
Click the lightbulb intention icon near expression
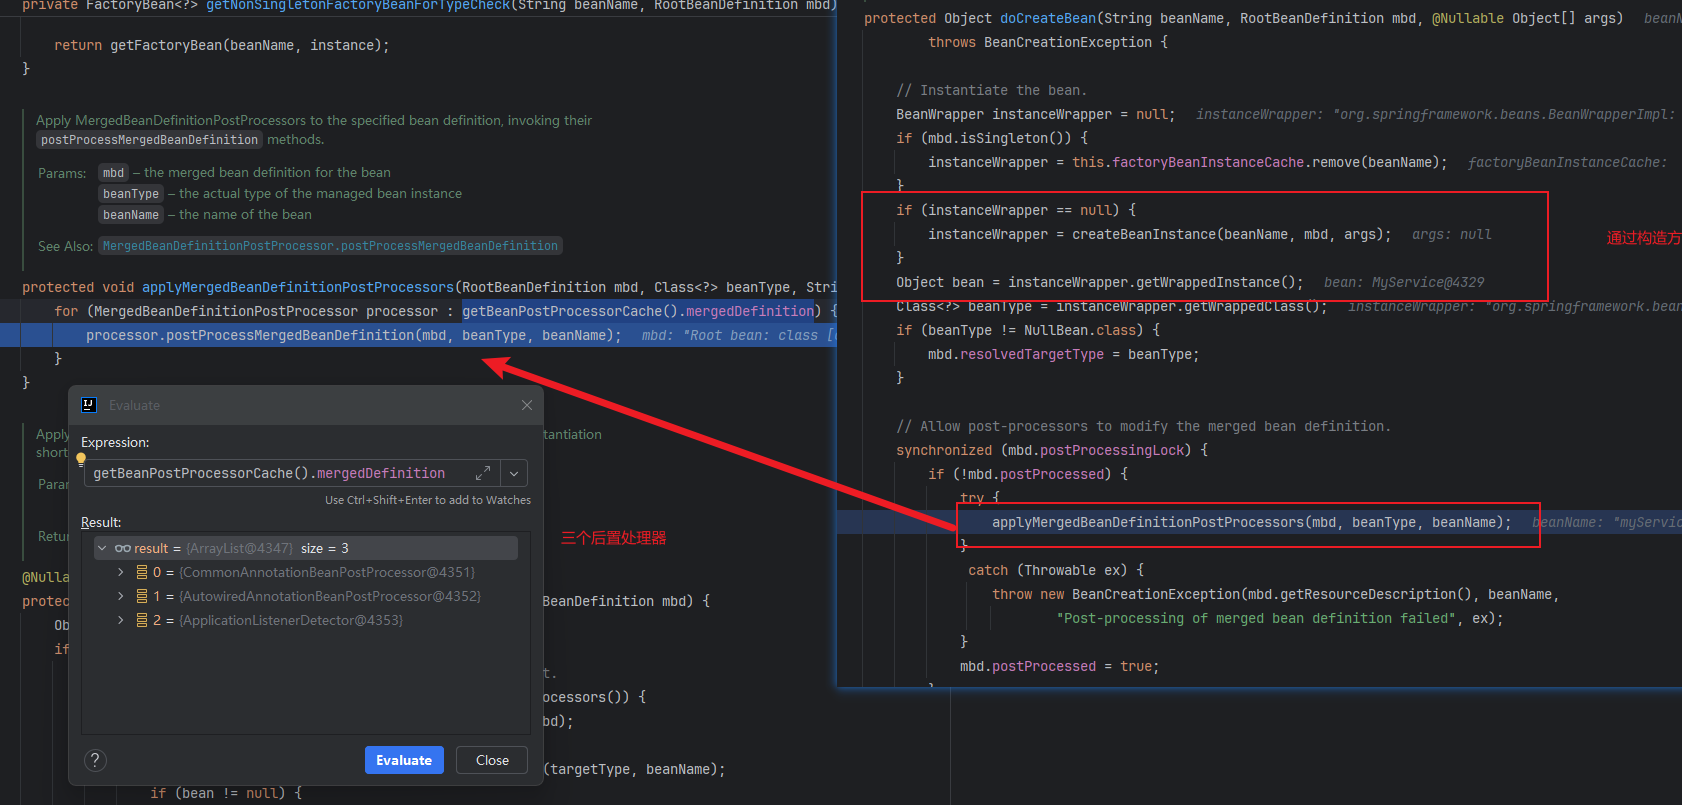pyautogui.click(x=81, y=460)
